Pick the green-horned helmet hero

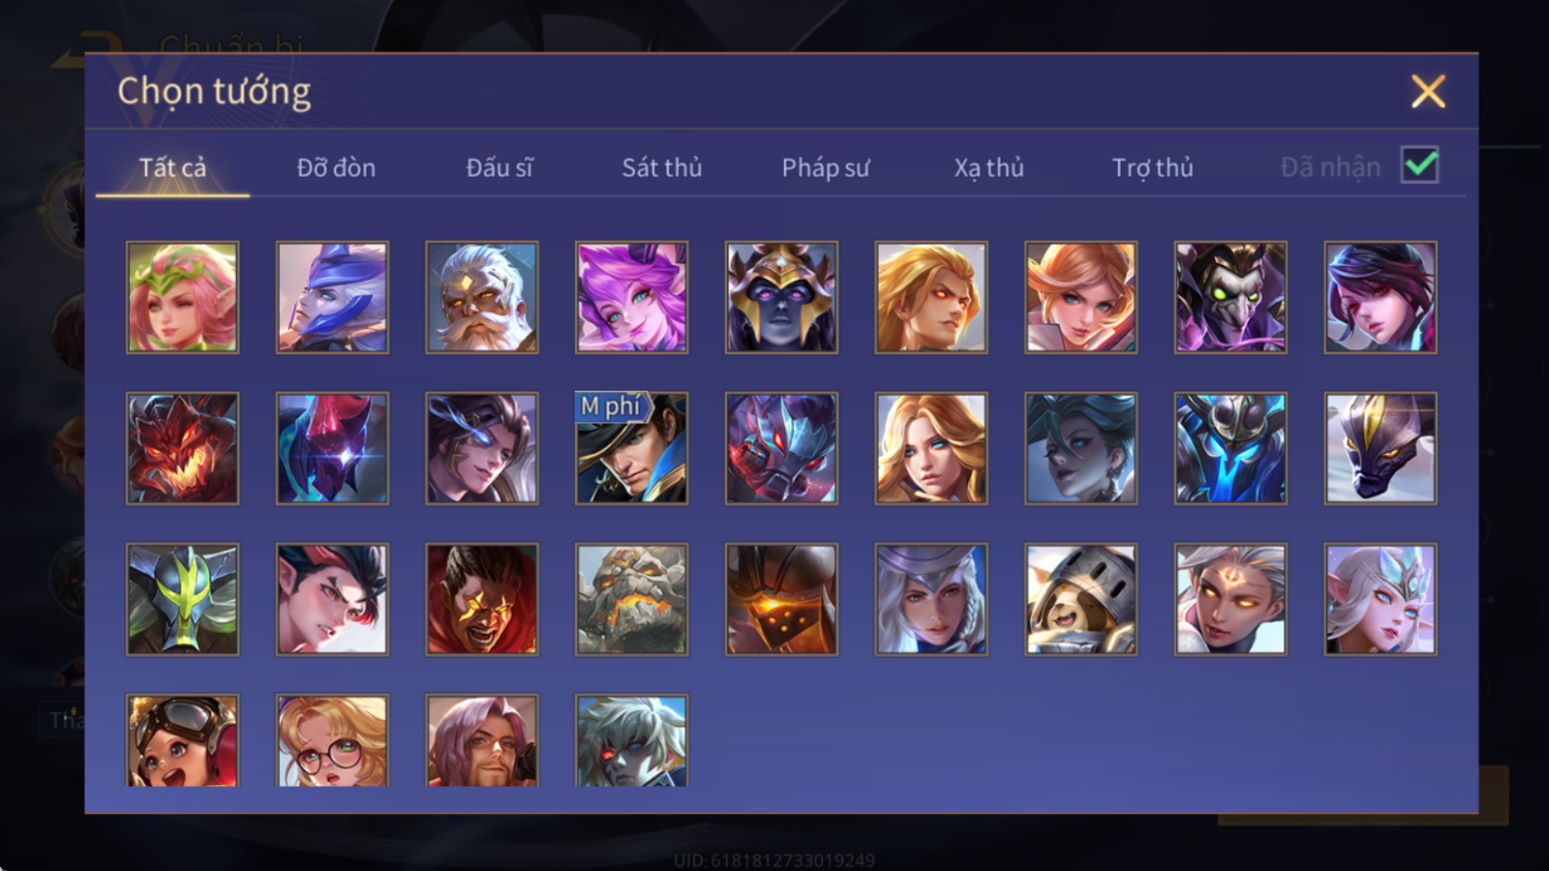[182, 599]
